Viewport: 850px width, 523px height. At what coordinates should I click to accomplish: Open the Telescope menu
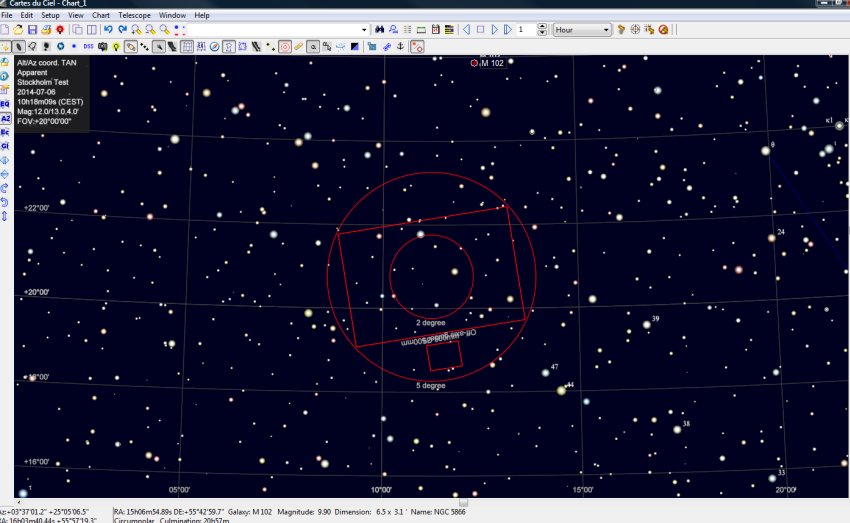coord(134,16)
